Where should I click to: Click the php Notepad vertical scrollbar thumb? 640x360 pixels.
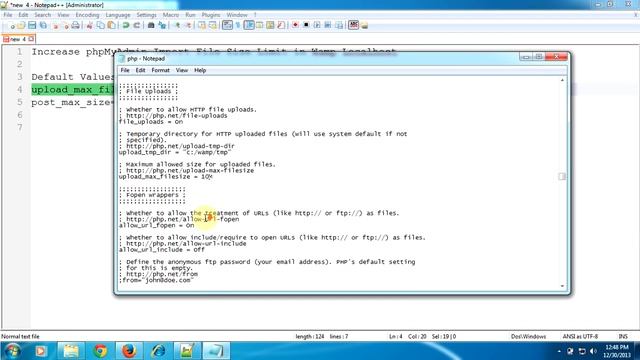(x=562, y=176)
